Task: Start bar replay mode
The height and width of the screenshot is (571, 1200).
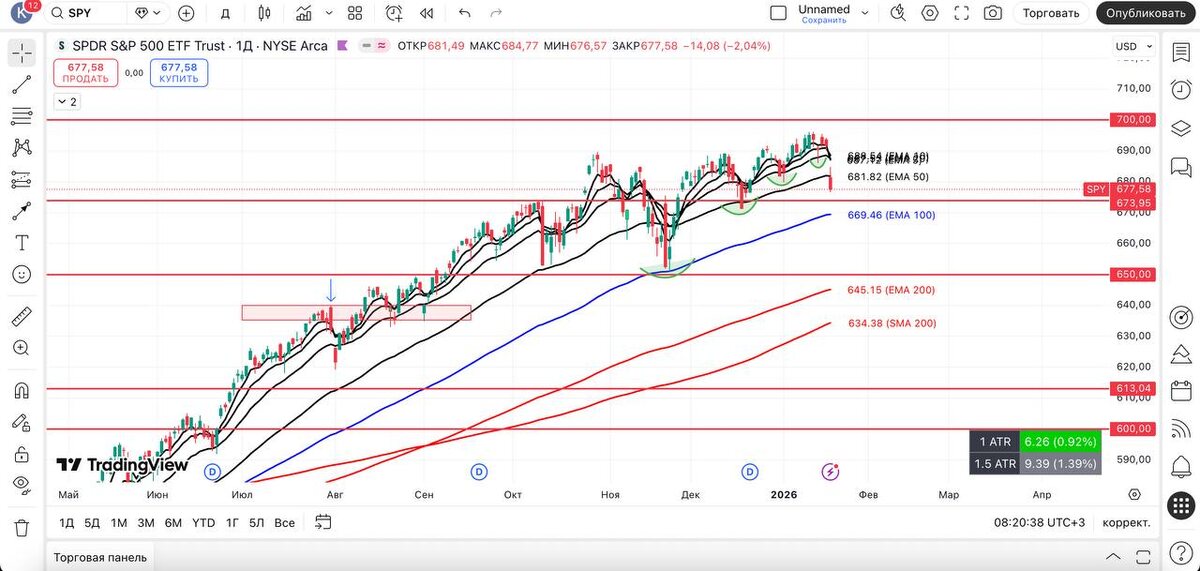Action: [x=427, y=13]
